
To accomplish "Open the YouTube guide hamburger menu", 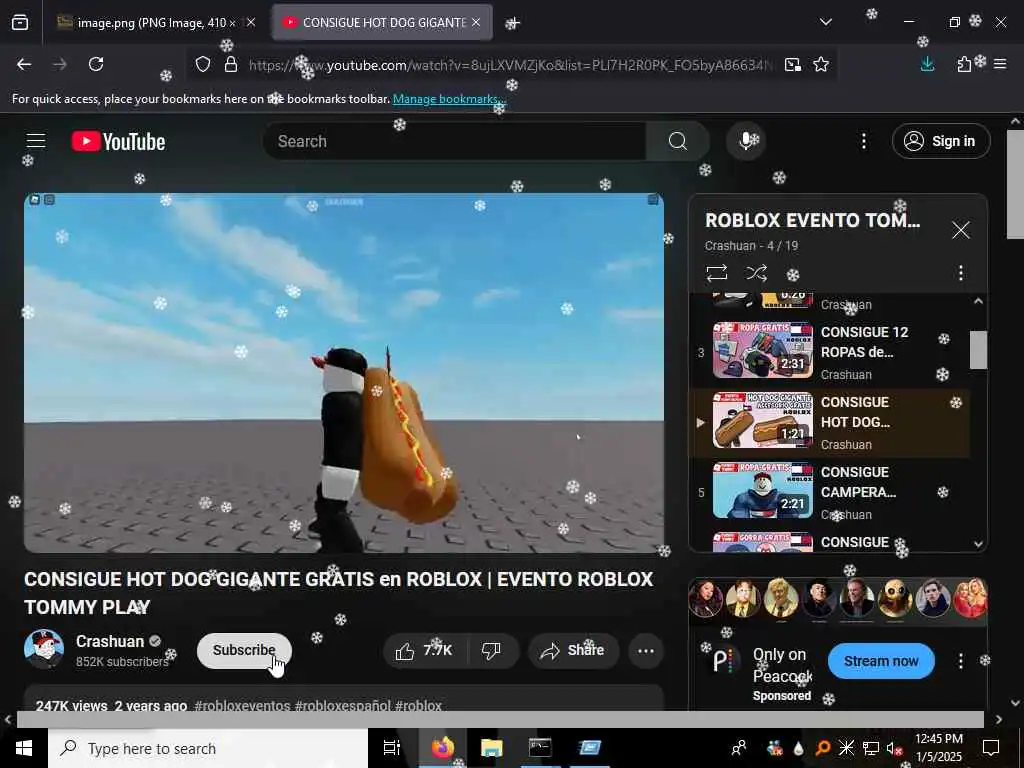I will coord(36,140).
